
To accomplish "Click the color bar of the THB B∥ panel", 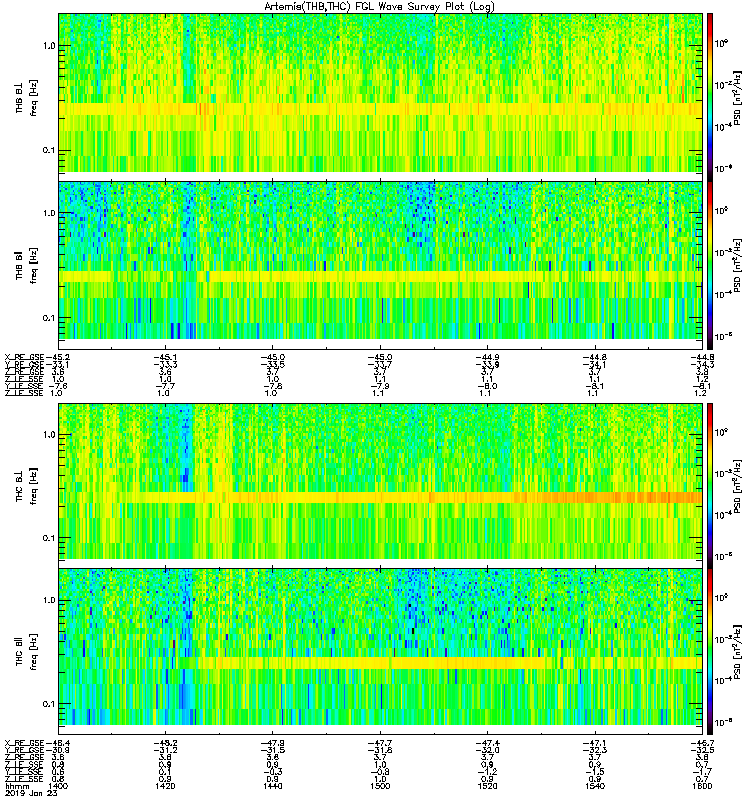I will (x=710, y=265).
